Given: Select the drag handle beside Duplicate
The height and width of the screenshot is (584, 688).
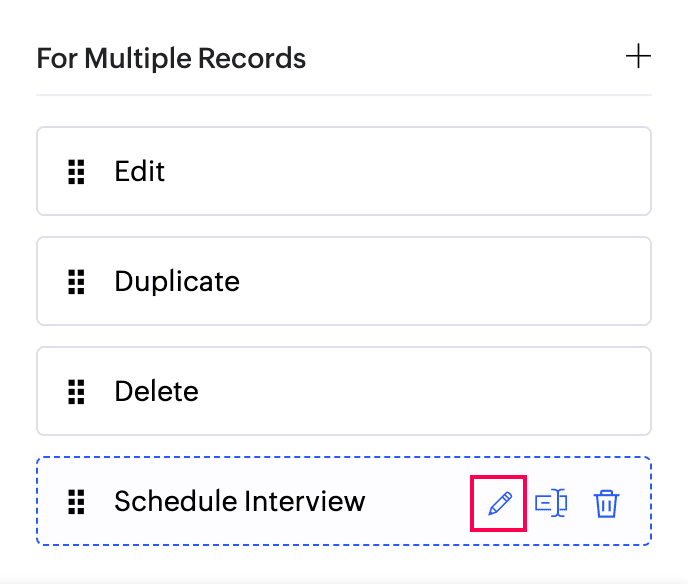Looking at the screenshot, I should pos(76,282).
